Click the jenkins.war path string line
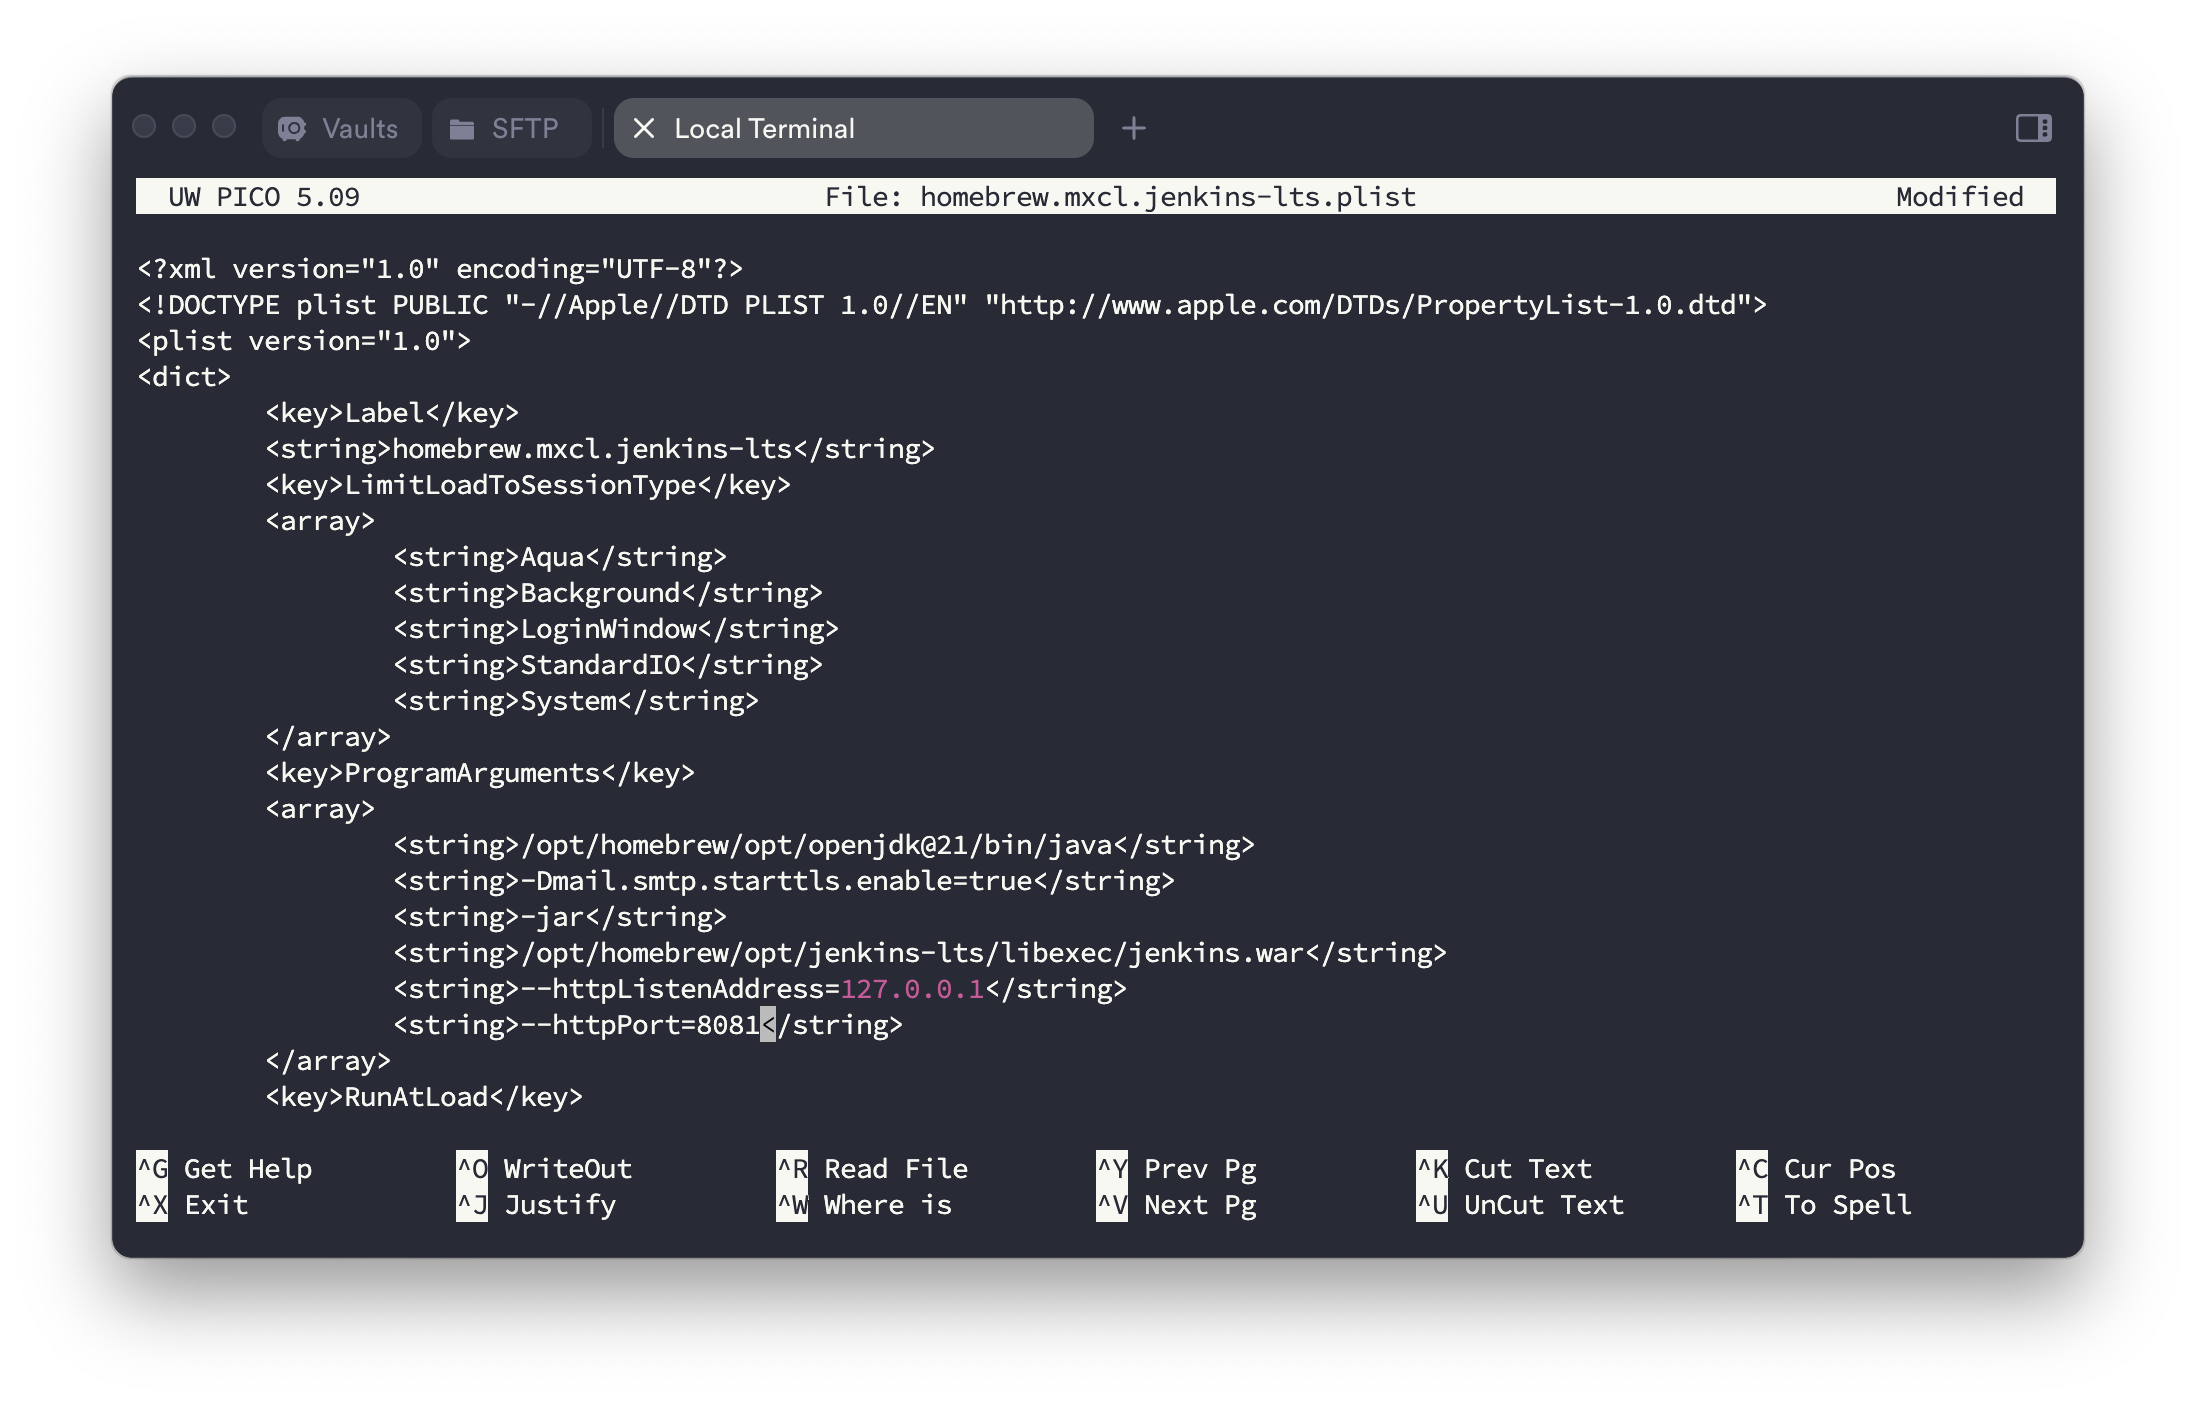This screenshot has height=1406, width=2196. pyautogui.click(x=918, y=953)
